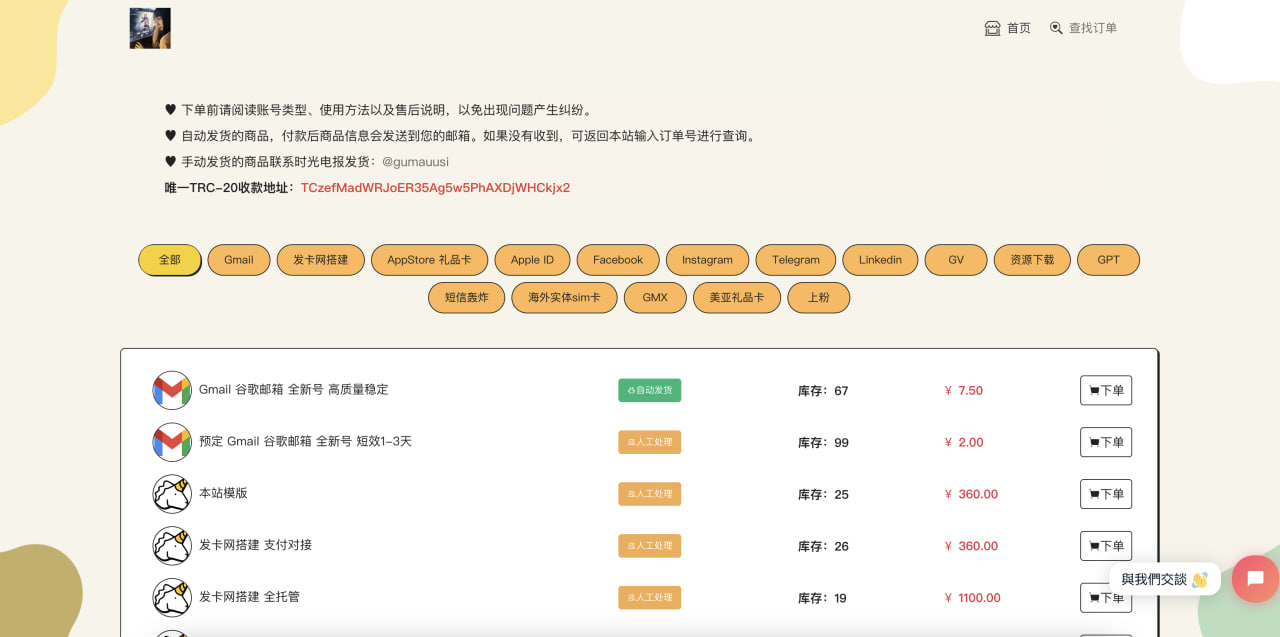Click the stock value 库存: 19
This screenshot has height=637, width=1280.
(x=822, y=599)
